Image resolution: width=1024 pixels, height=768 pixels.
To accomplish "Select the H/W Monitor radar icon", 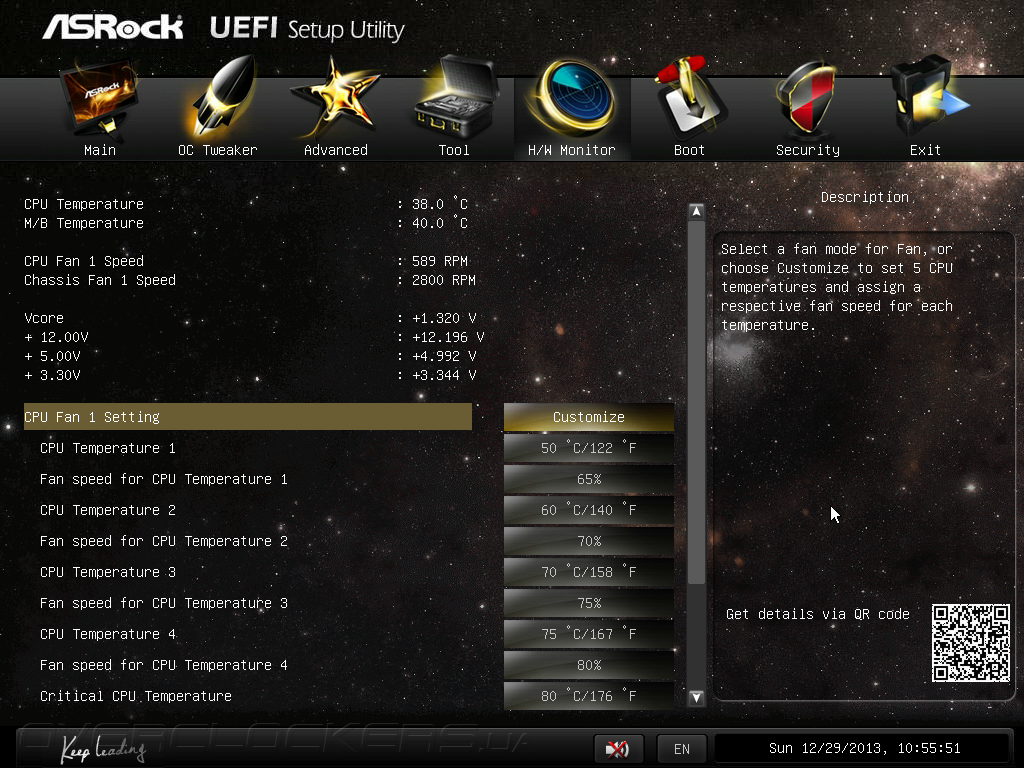I will (573, 98).
